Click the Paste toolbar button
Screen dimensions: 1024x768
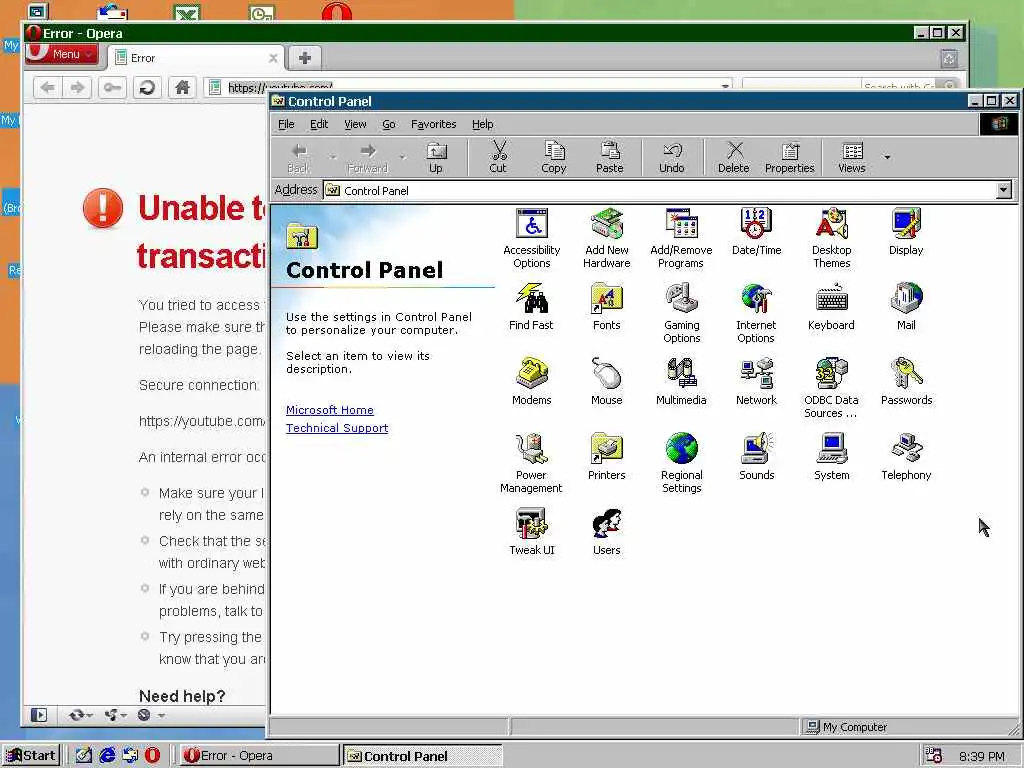(610, 157)
